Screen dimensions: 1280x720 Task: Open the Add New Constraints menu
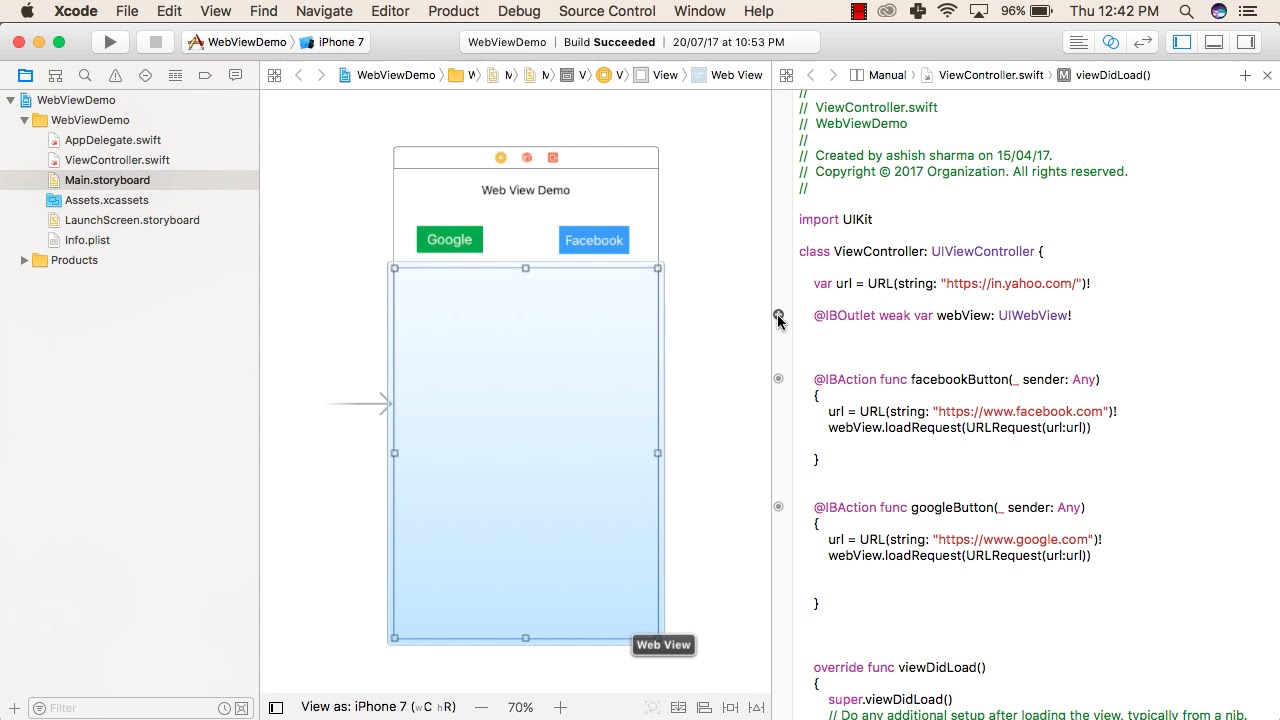[730, 707]
